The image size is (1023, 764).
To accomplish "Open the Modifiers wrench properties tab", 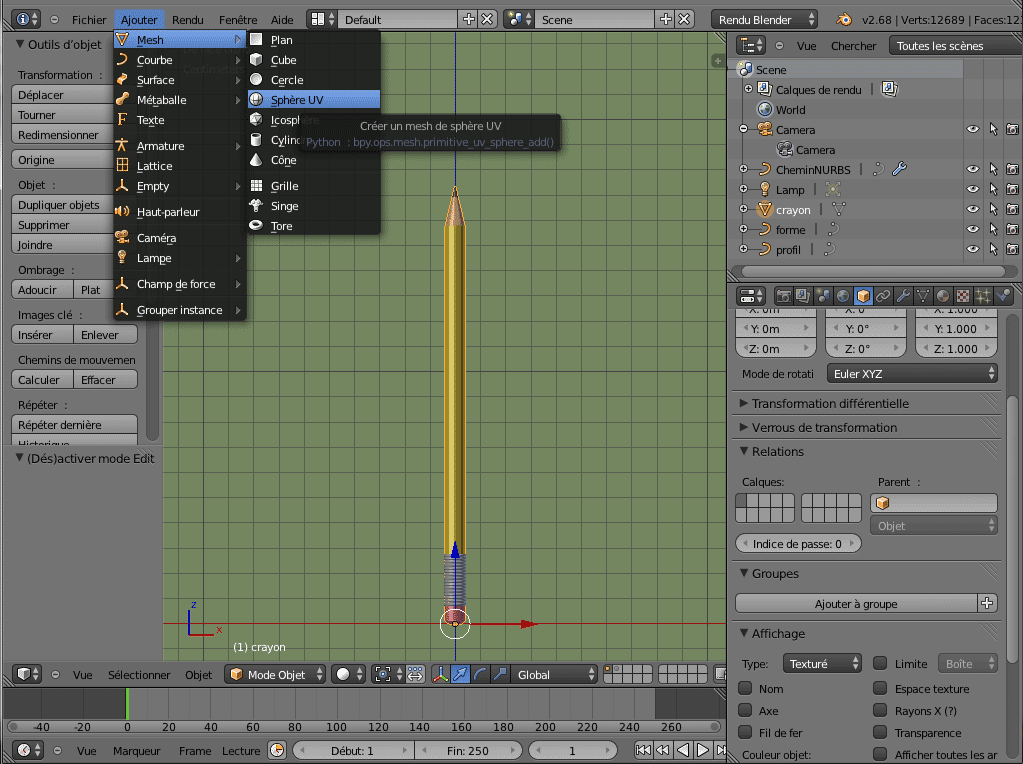I will tap(903, 296).
